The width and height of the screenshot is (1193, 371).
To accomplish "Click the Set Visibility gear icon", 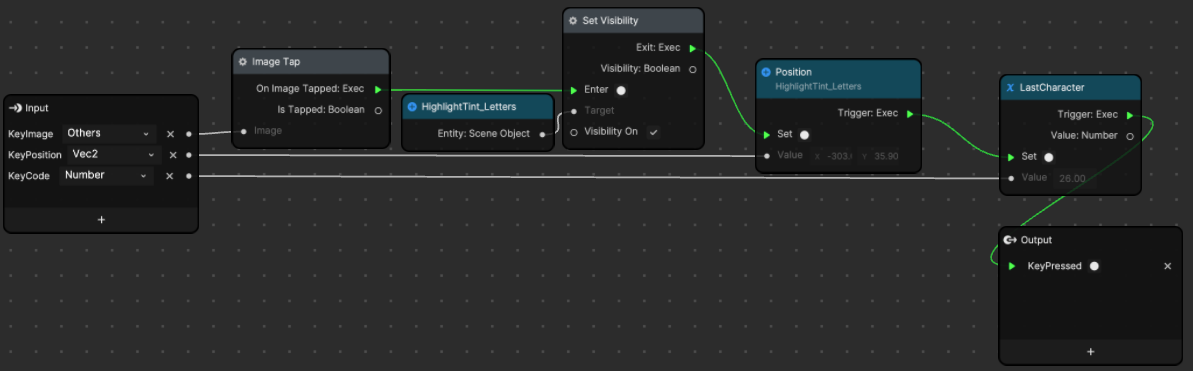I will (x=573, y=21).
